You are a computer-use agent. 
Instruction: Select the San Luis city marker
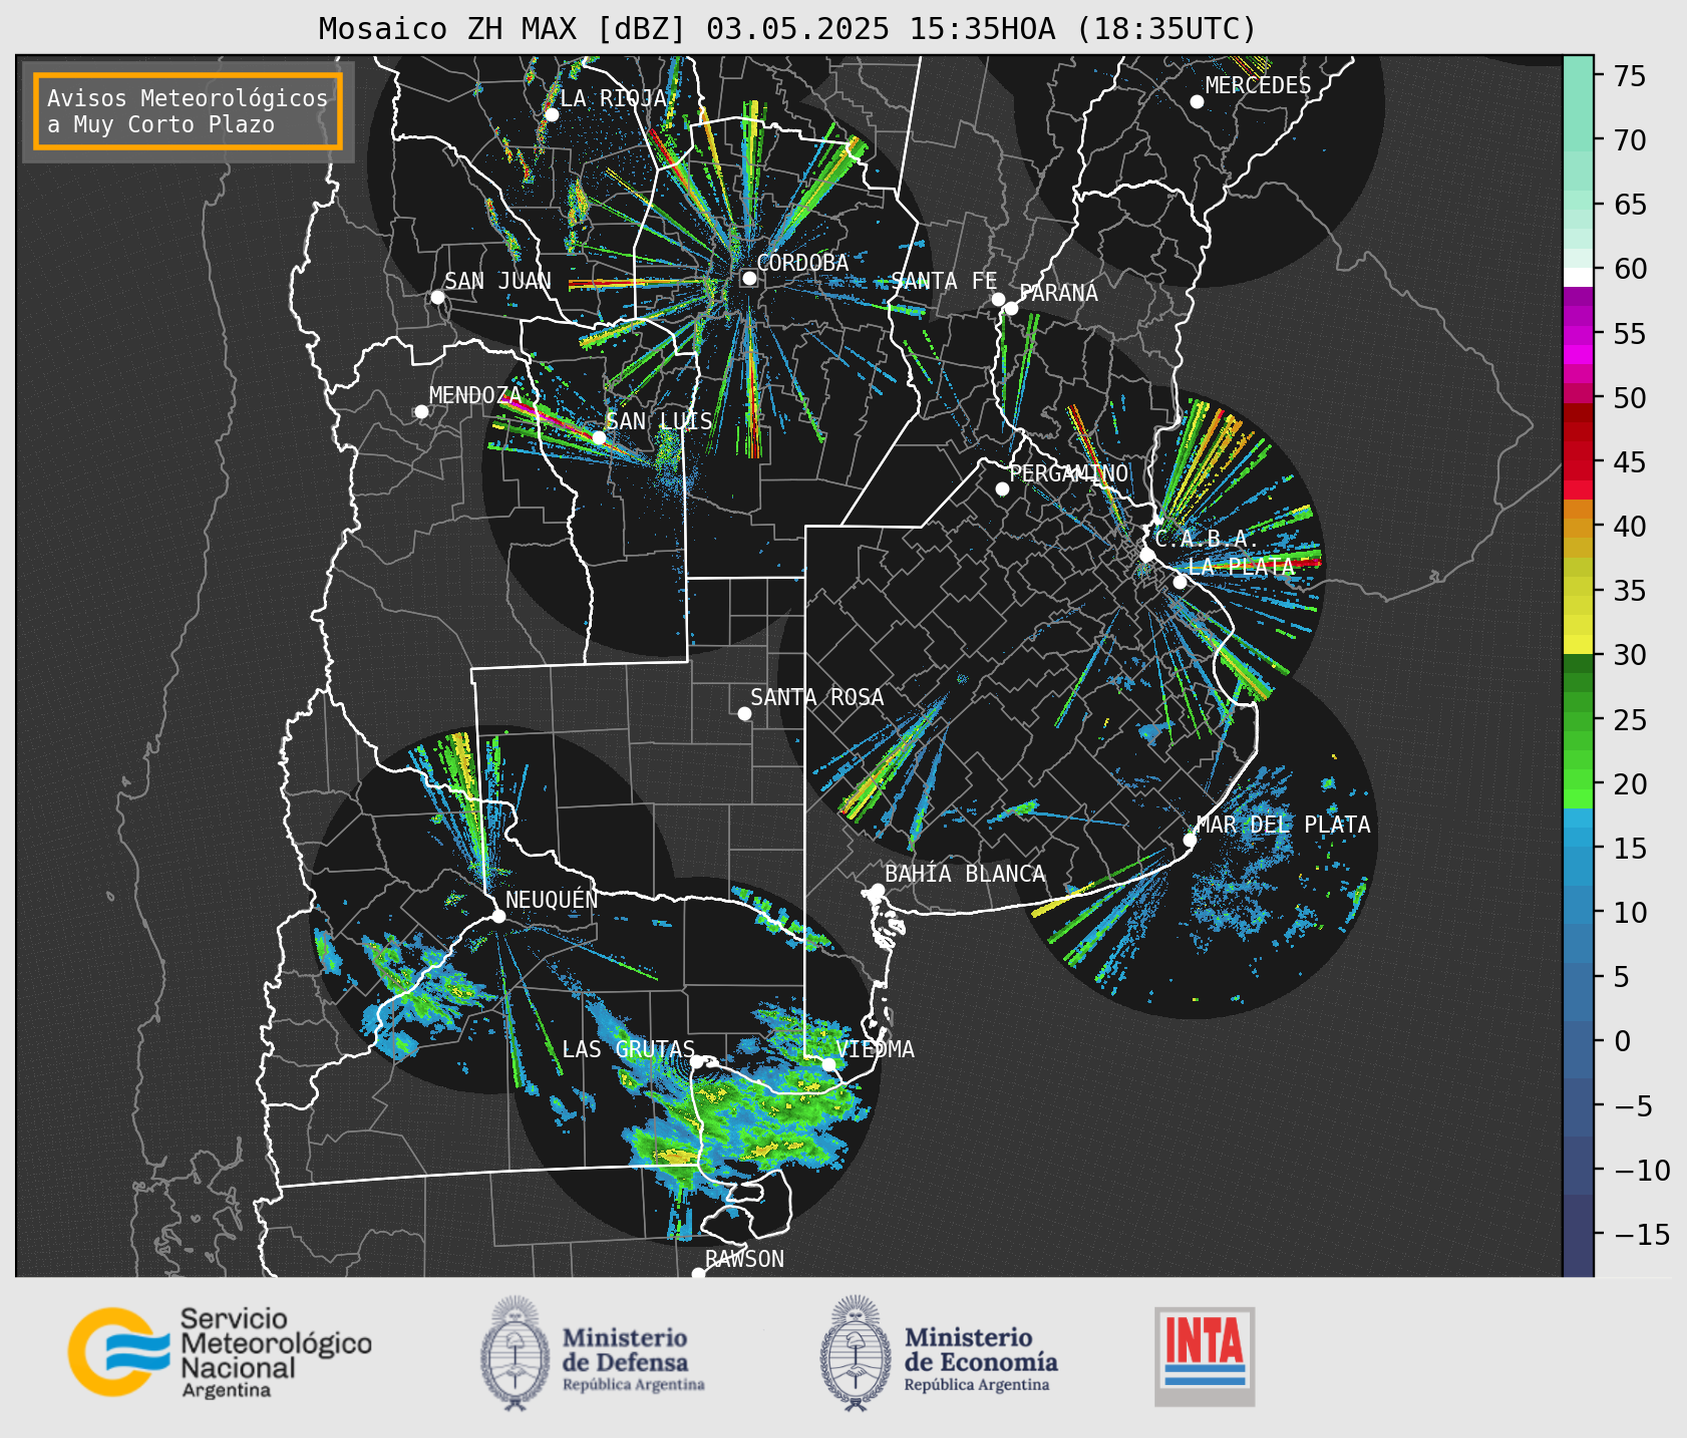tap(598, 437)
